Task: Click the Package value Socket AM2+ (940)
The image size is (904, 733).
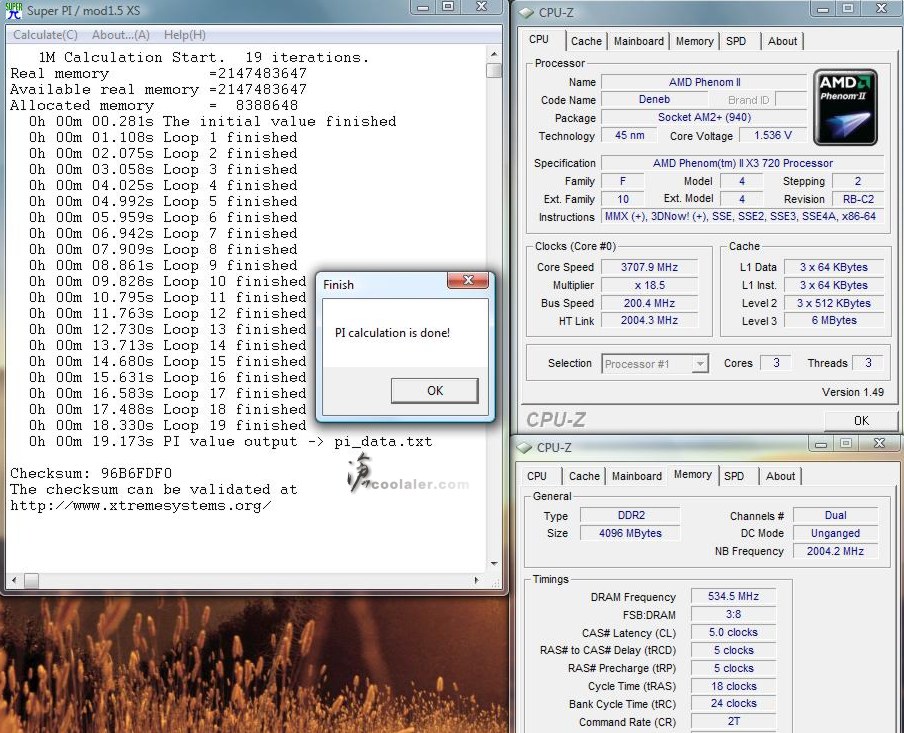Action: [x=704, y=117]
